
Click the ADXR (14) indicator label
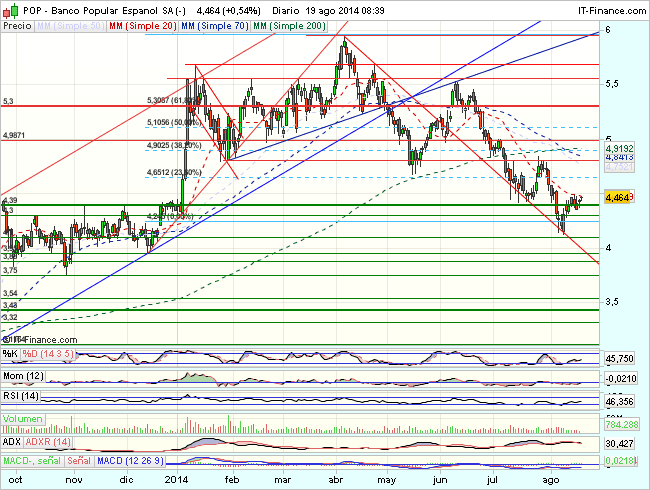48,442
